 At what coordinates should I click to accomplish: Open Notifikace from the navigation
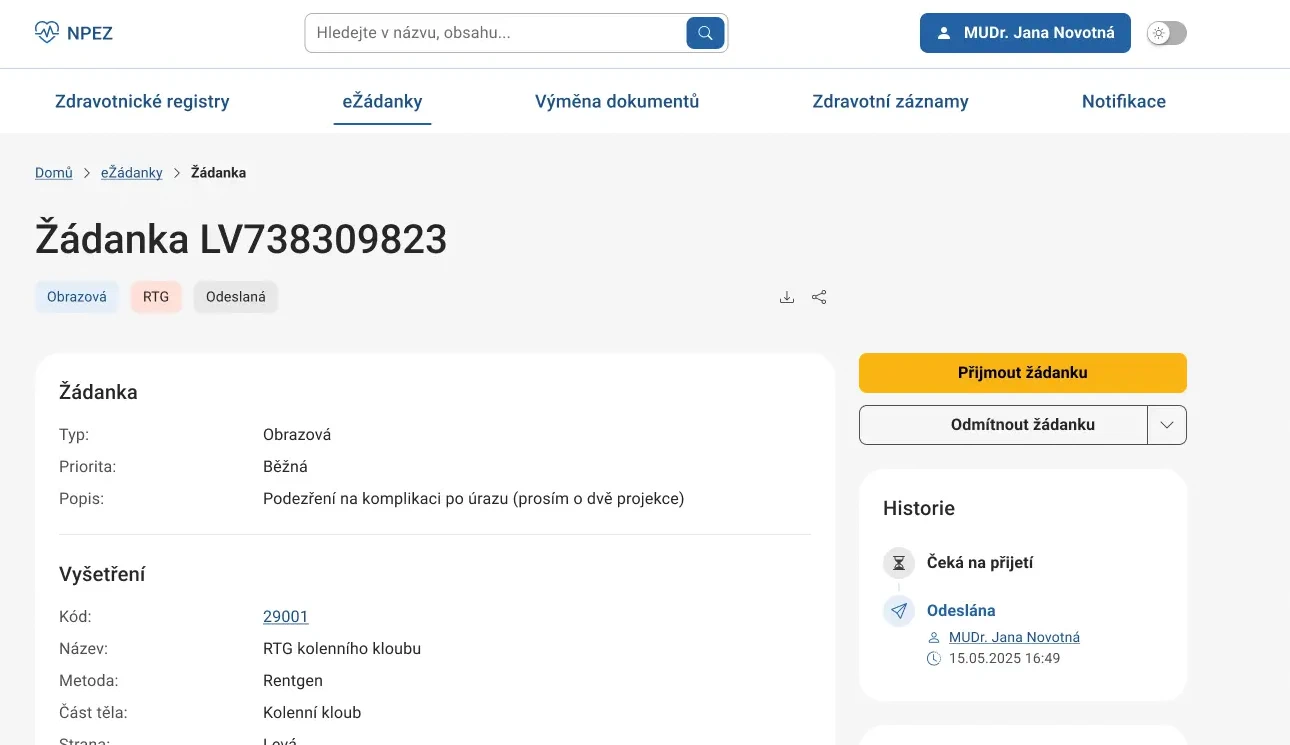click(1124, 101)
